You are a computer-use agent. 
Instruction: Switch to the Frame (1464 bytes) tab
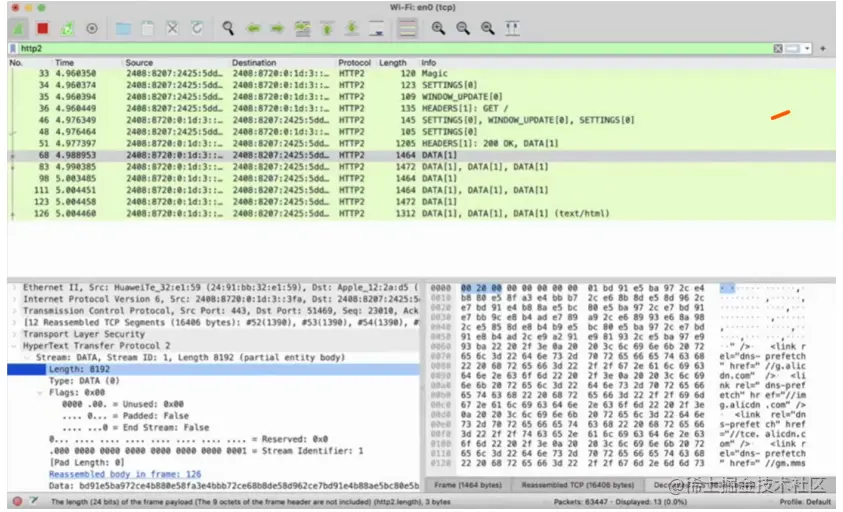pyautogui.click(x=468, y=485)
